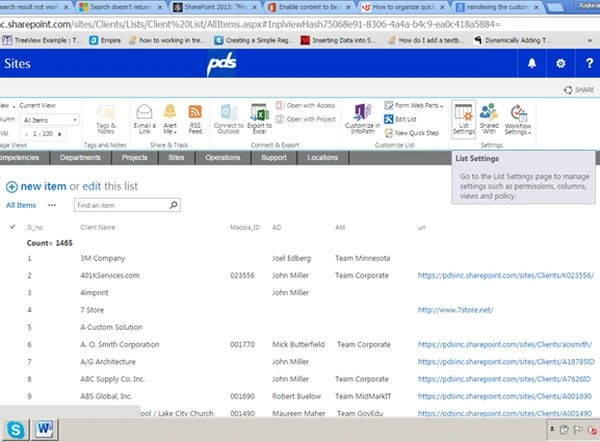Click the new item link
600x442 pixels.
click(x=43, y=186)
